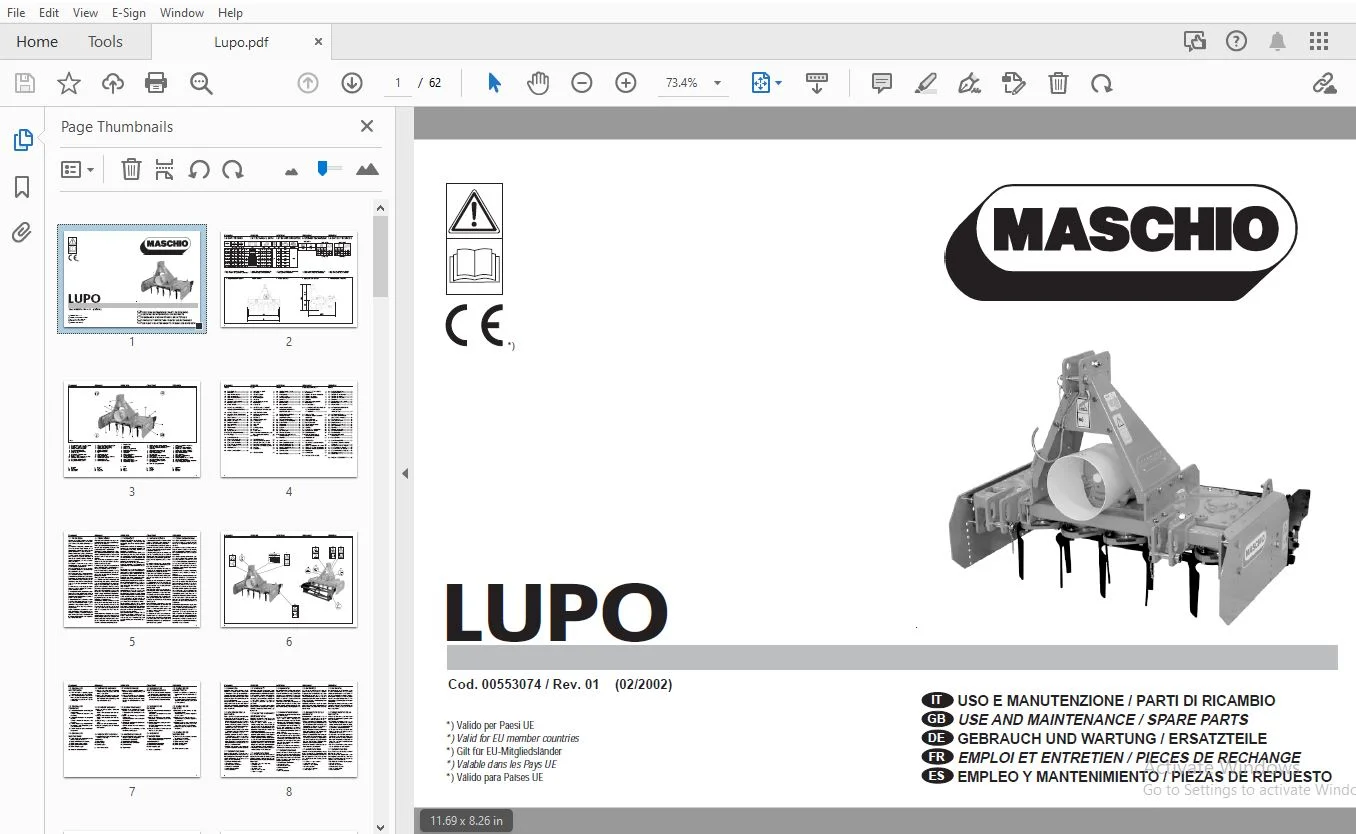Zoom out with the minus button
This screenshot has height=834, width=1356.
point(582,83)
